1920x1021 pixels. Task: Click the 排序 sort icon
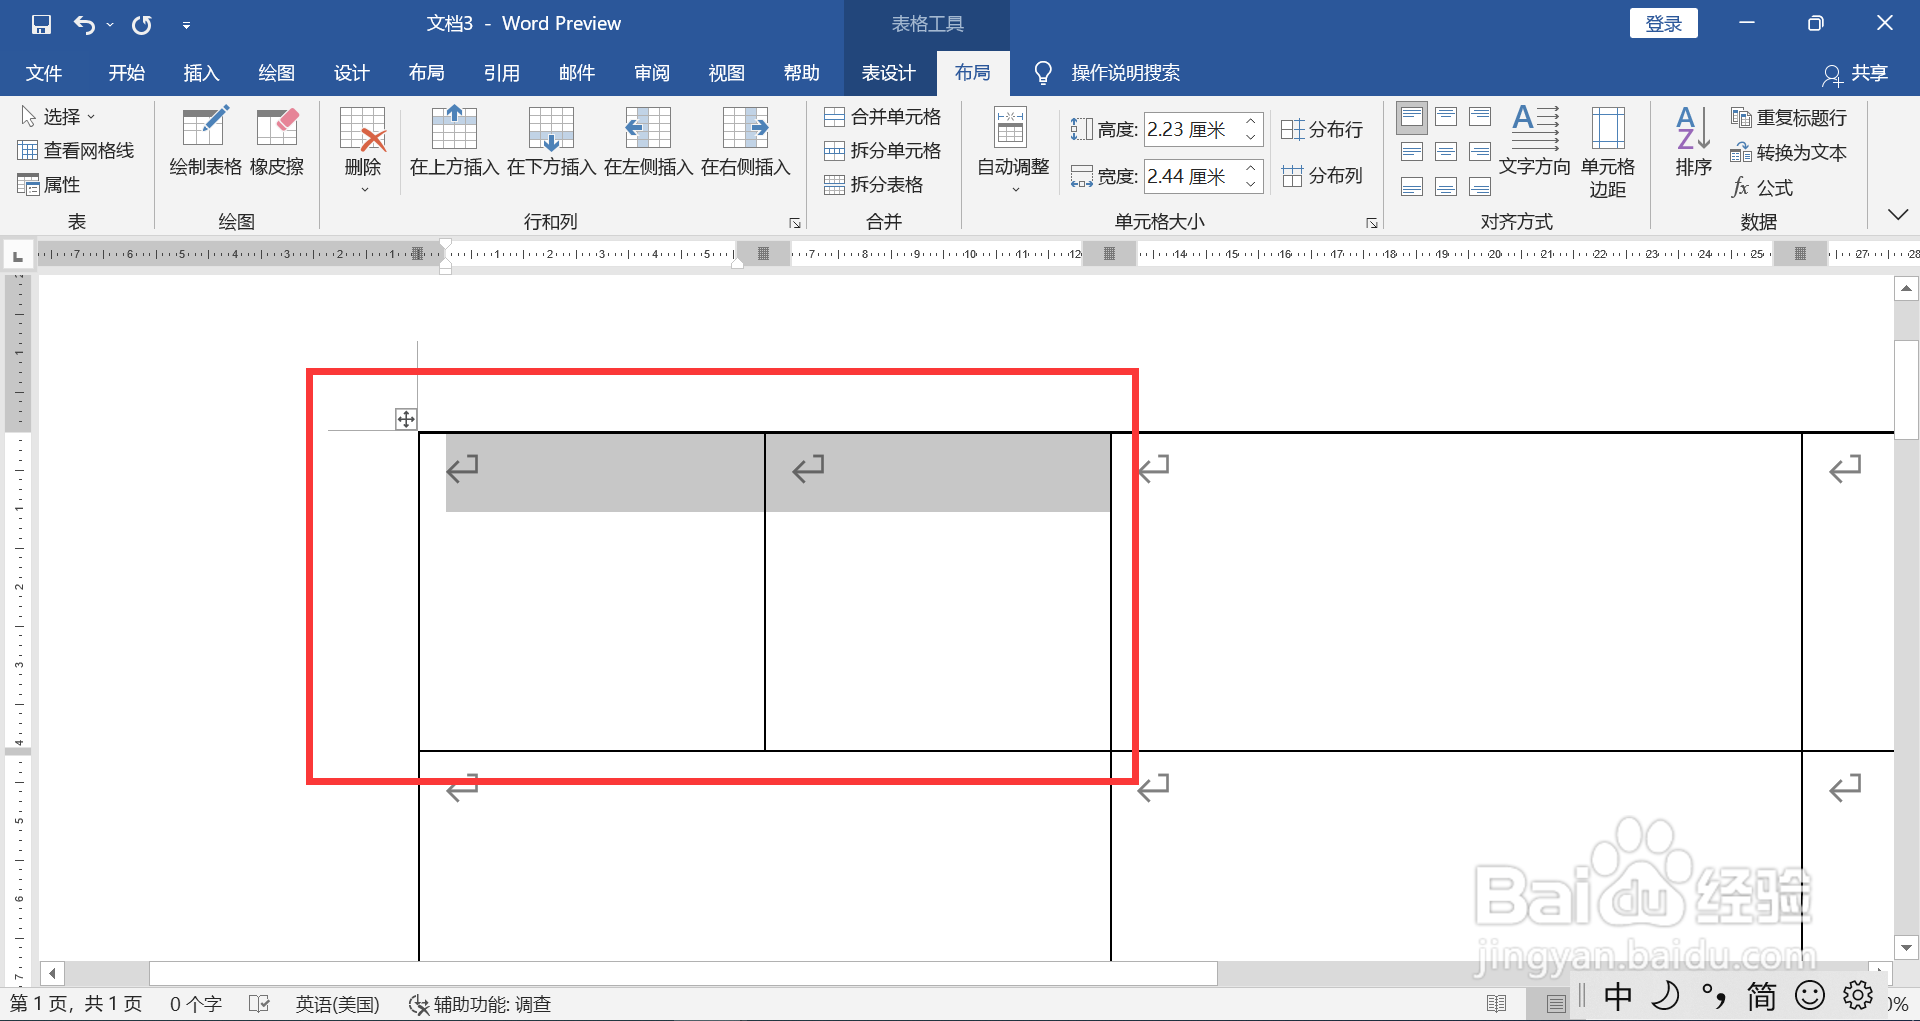[1693, 141]
